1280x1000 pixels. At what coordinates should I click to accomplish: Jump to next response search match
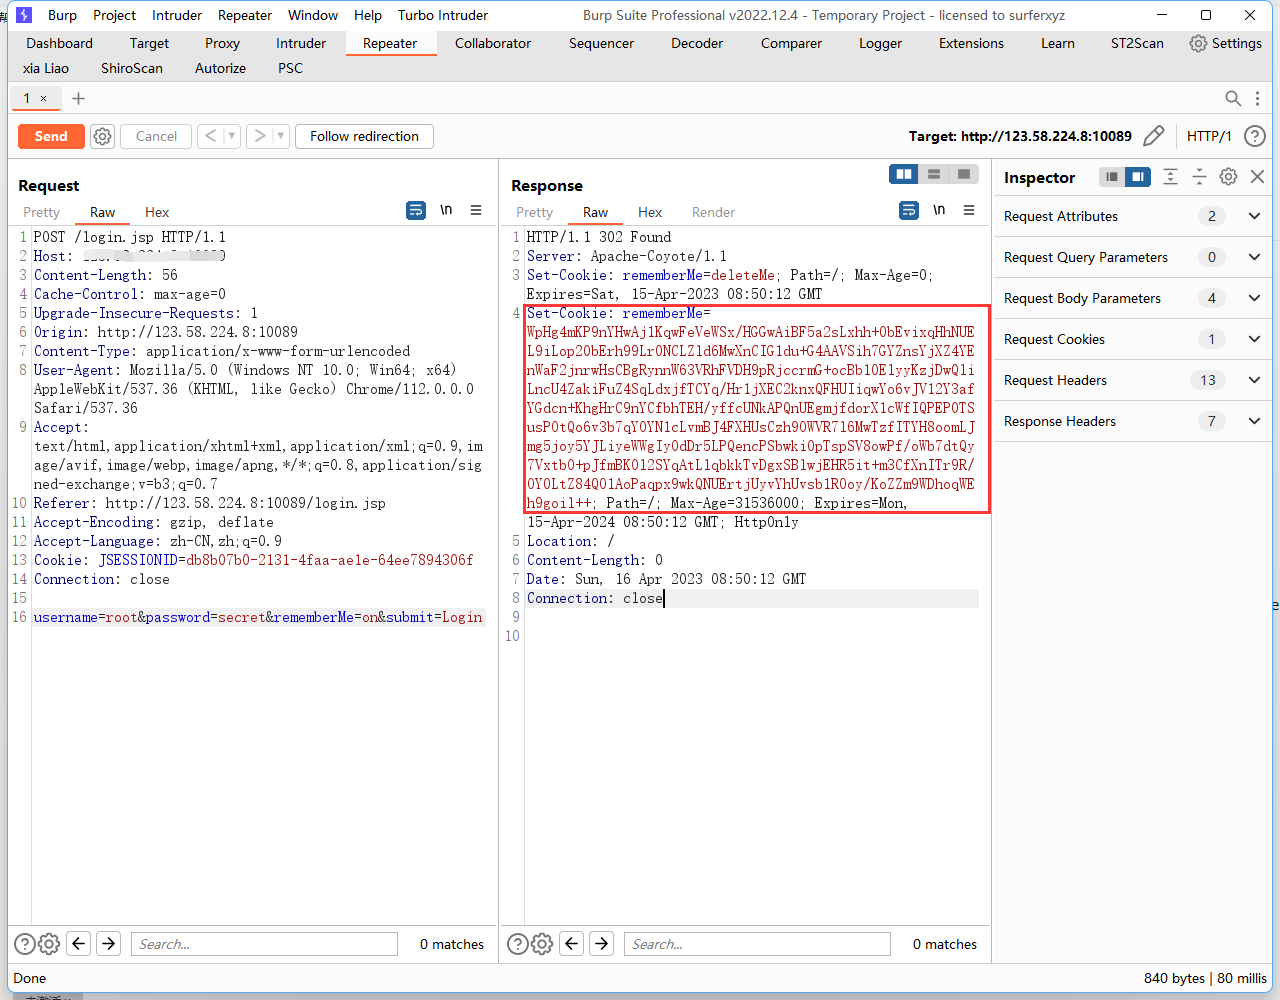(x=602, y=943)
